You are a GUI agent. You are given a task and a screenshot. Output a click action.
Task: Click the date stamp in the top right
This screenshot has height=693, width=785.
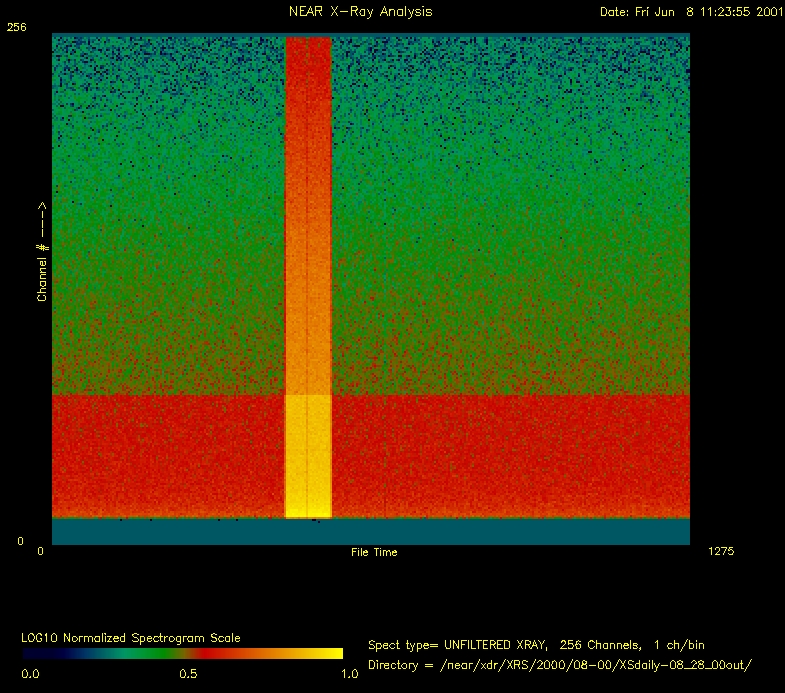[x=690, y=12]
